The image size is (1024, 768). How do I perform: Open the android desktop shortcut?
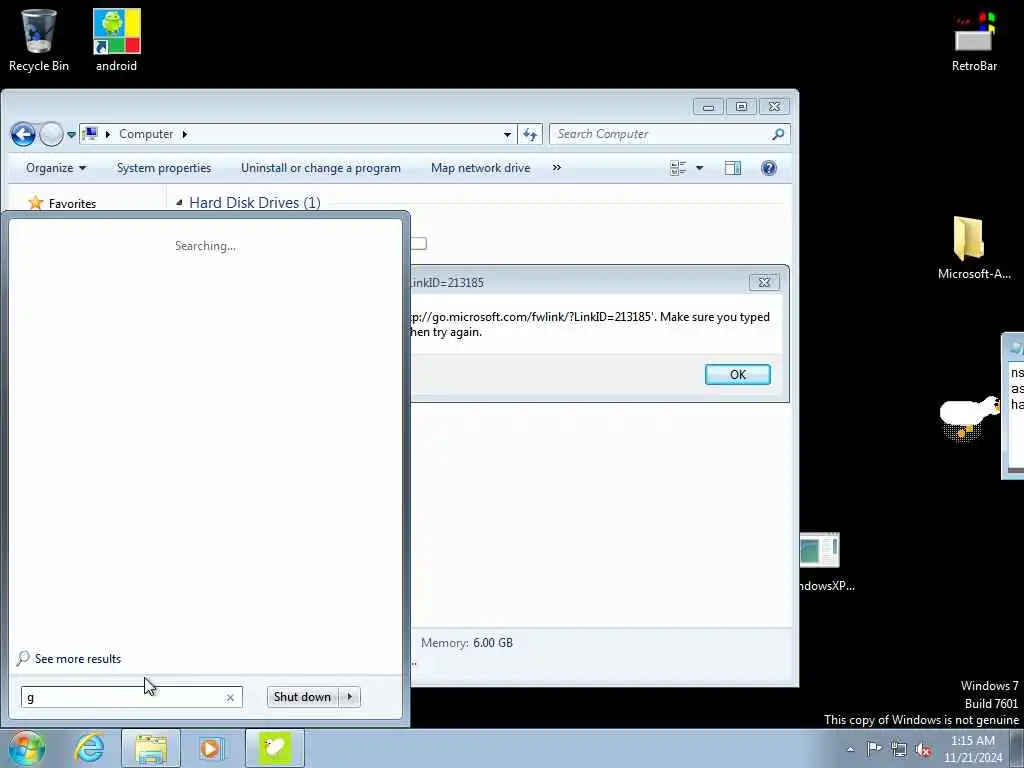116,40
